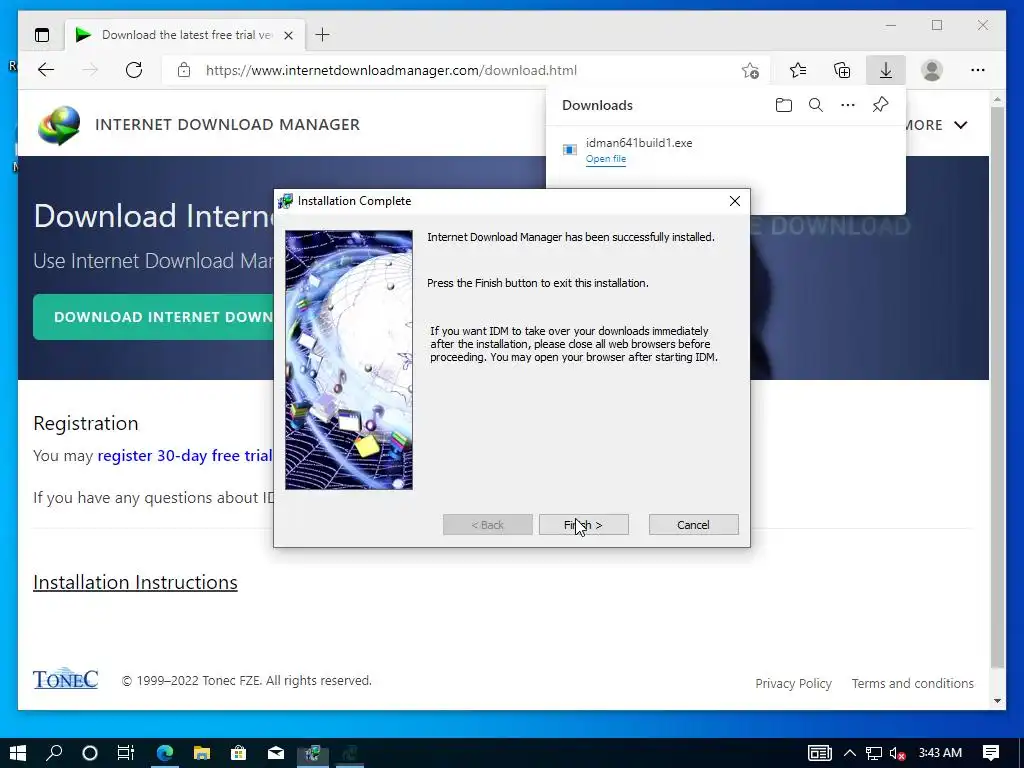This screenshot has height=768, width=1024.
Task: Select the 'Download the latest free trial' tab
Action: coord(186,35)
